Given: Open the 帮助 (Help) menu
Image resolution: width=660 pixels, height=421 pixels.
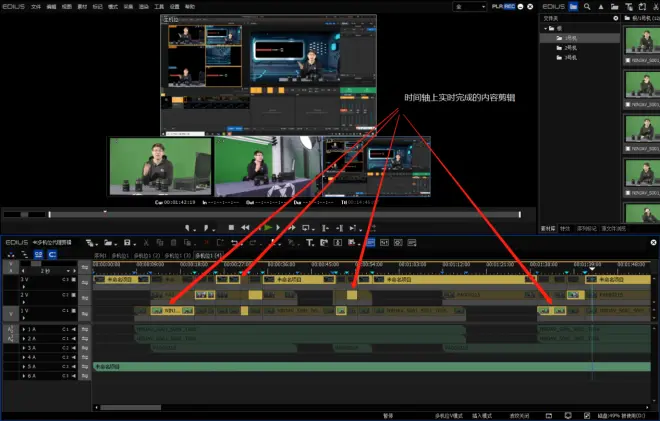Looking at the screenshot, I should click(190, 7).
